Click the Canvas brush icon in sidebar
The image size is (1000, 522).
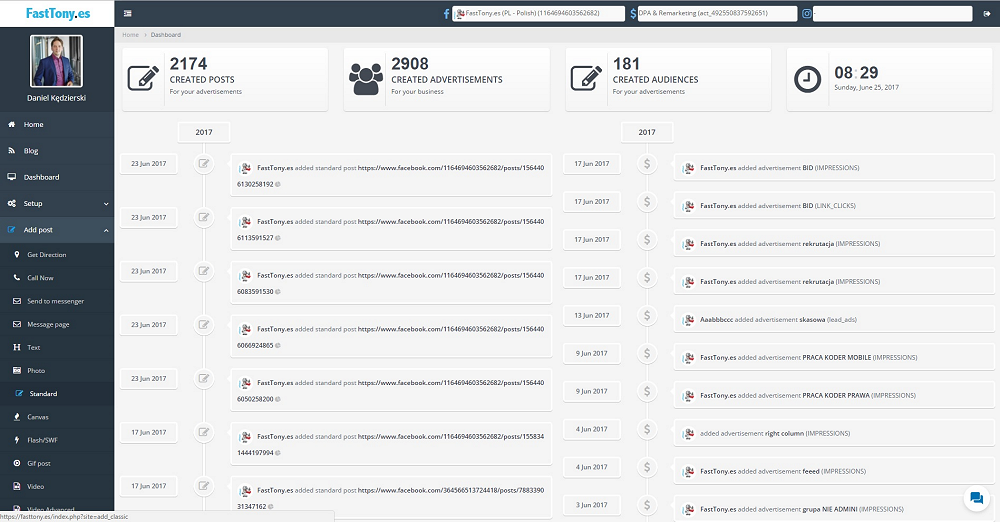[x=17, y=417]
